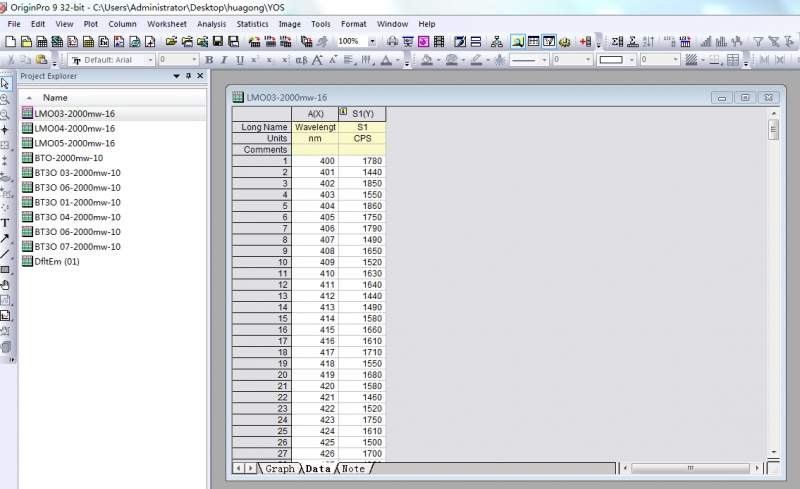Click the Increase Font Size icon
The height and width of the screenshot is (489, 800).
[x=317, y=60]
